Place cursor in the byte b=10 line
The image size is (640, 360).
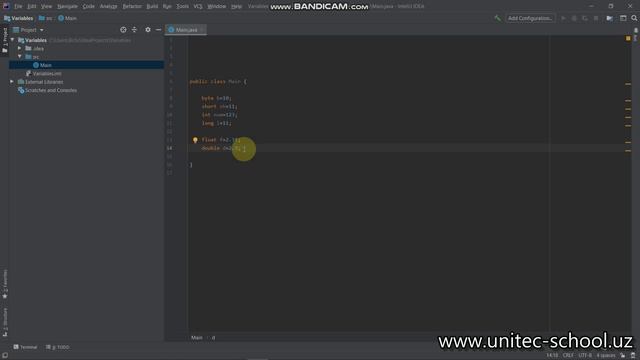coord(216,98)
